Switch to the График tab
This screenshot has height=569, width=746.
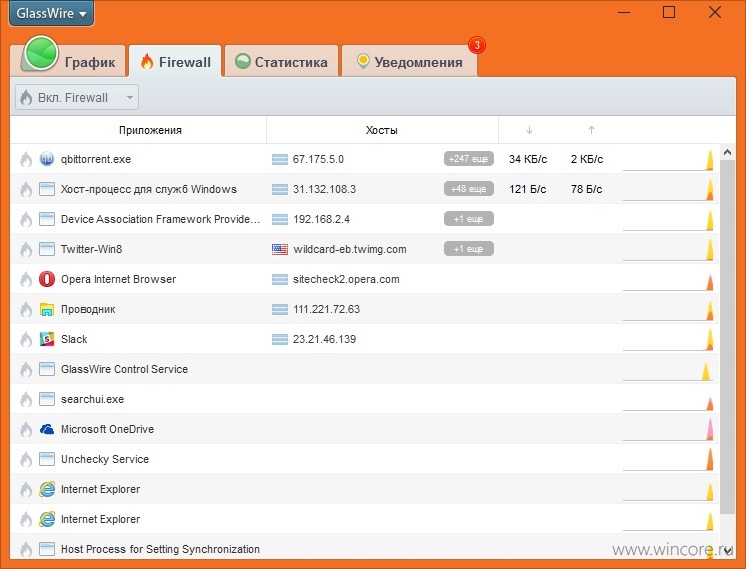(x=69, y=61)
